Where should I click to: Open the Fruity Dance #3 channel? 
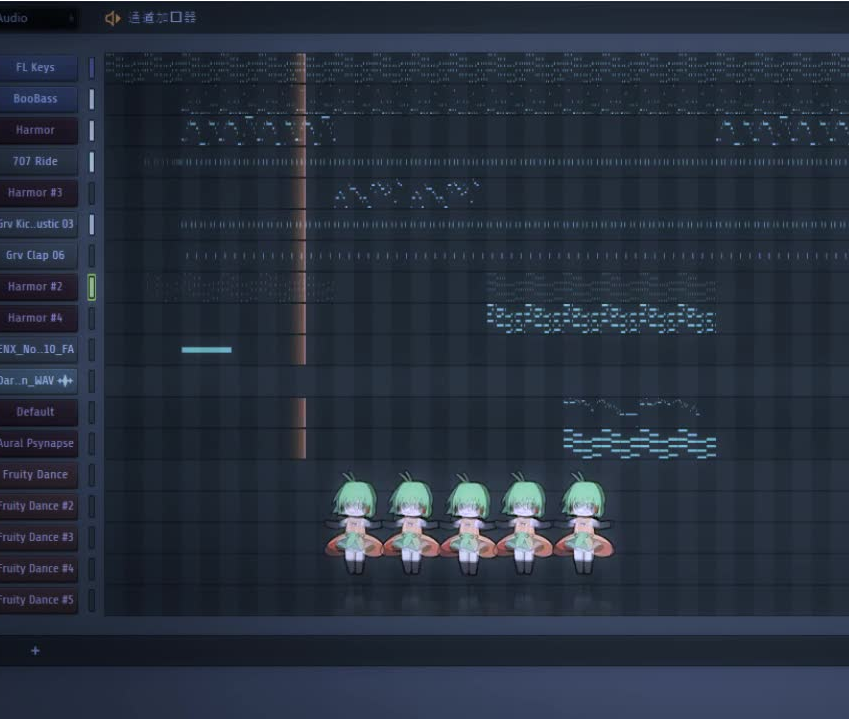point(38,538)
